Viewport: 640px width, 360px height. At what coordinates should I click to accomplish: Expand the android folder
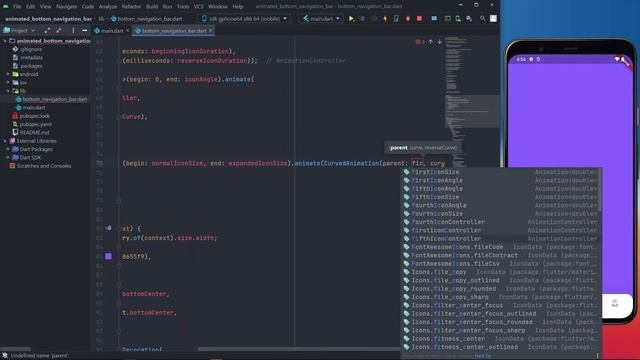click(8, 74)
